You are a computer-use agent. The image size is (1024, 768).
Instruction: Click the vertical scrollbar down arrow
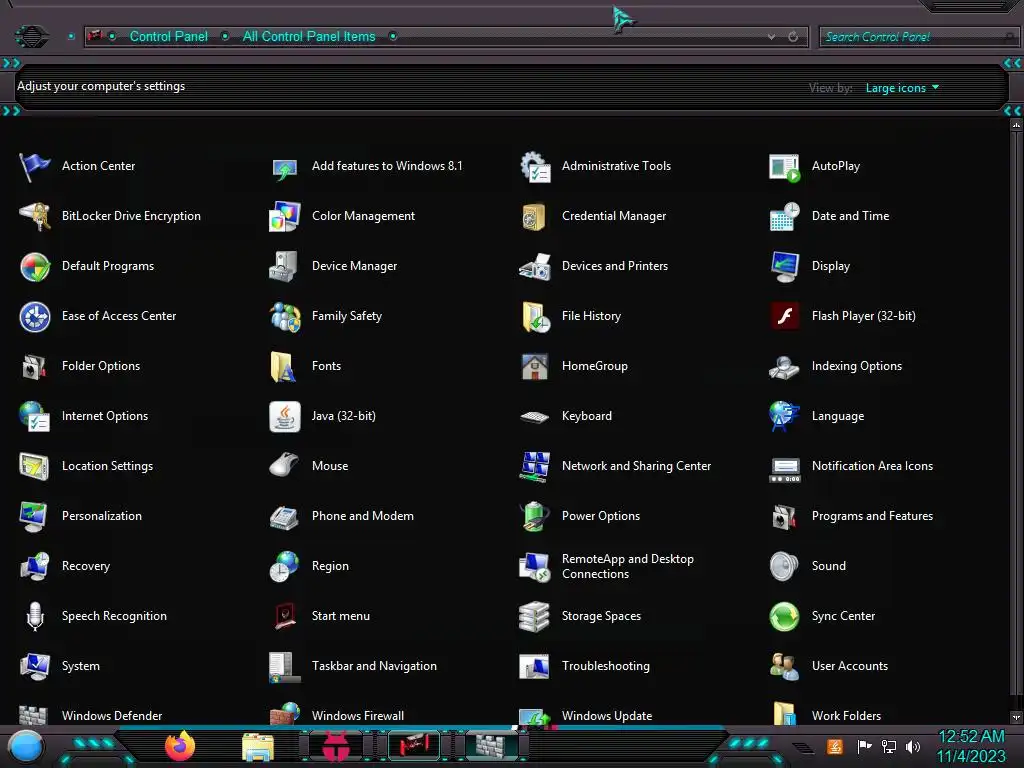(1016, 717)
